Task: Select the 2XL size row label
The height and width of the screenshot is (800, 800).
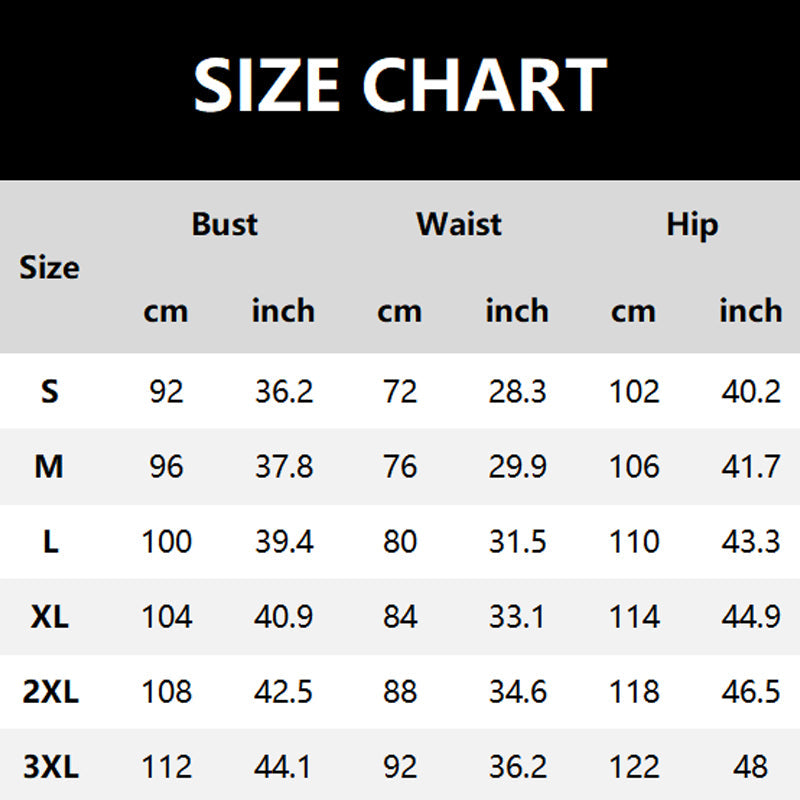Action: click(49, 692)
